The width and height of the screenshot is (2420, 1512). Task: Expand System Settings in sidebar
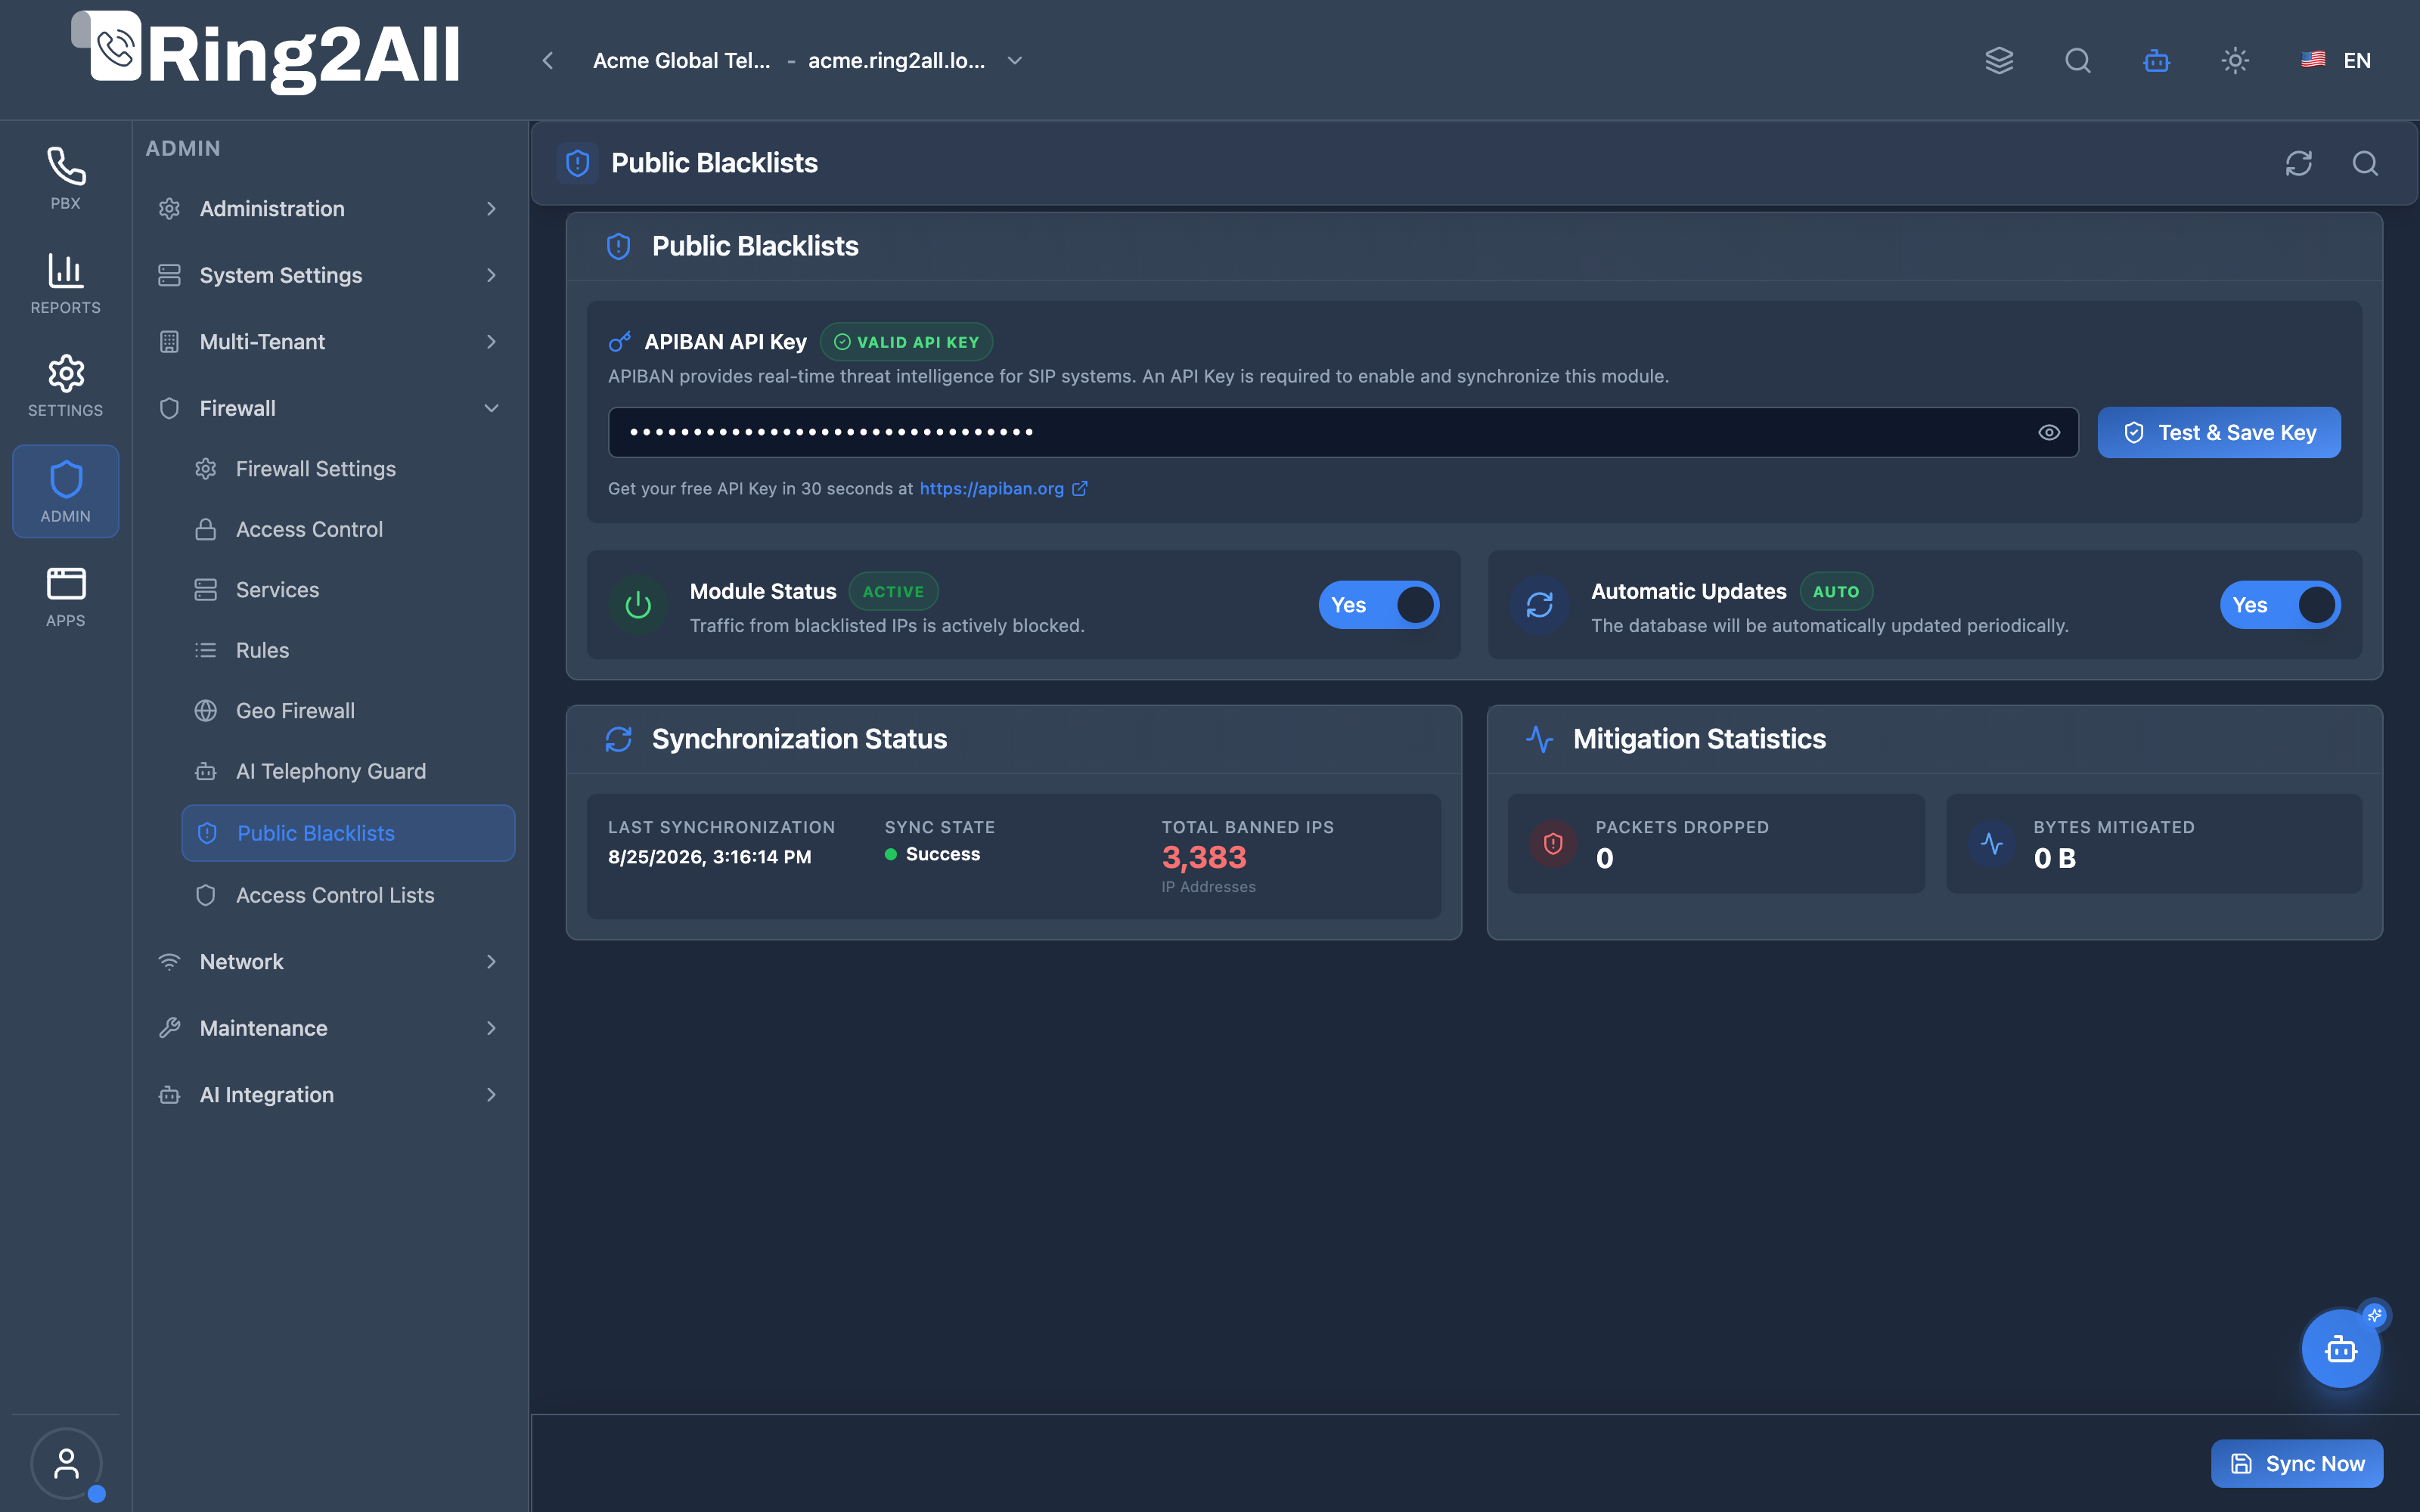pyautogui.click(x=330, y=275)
